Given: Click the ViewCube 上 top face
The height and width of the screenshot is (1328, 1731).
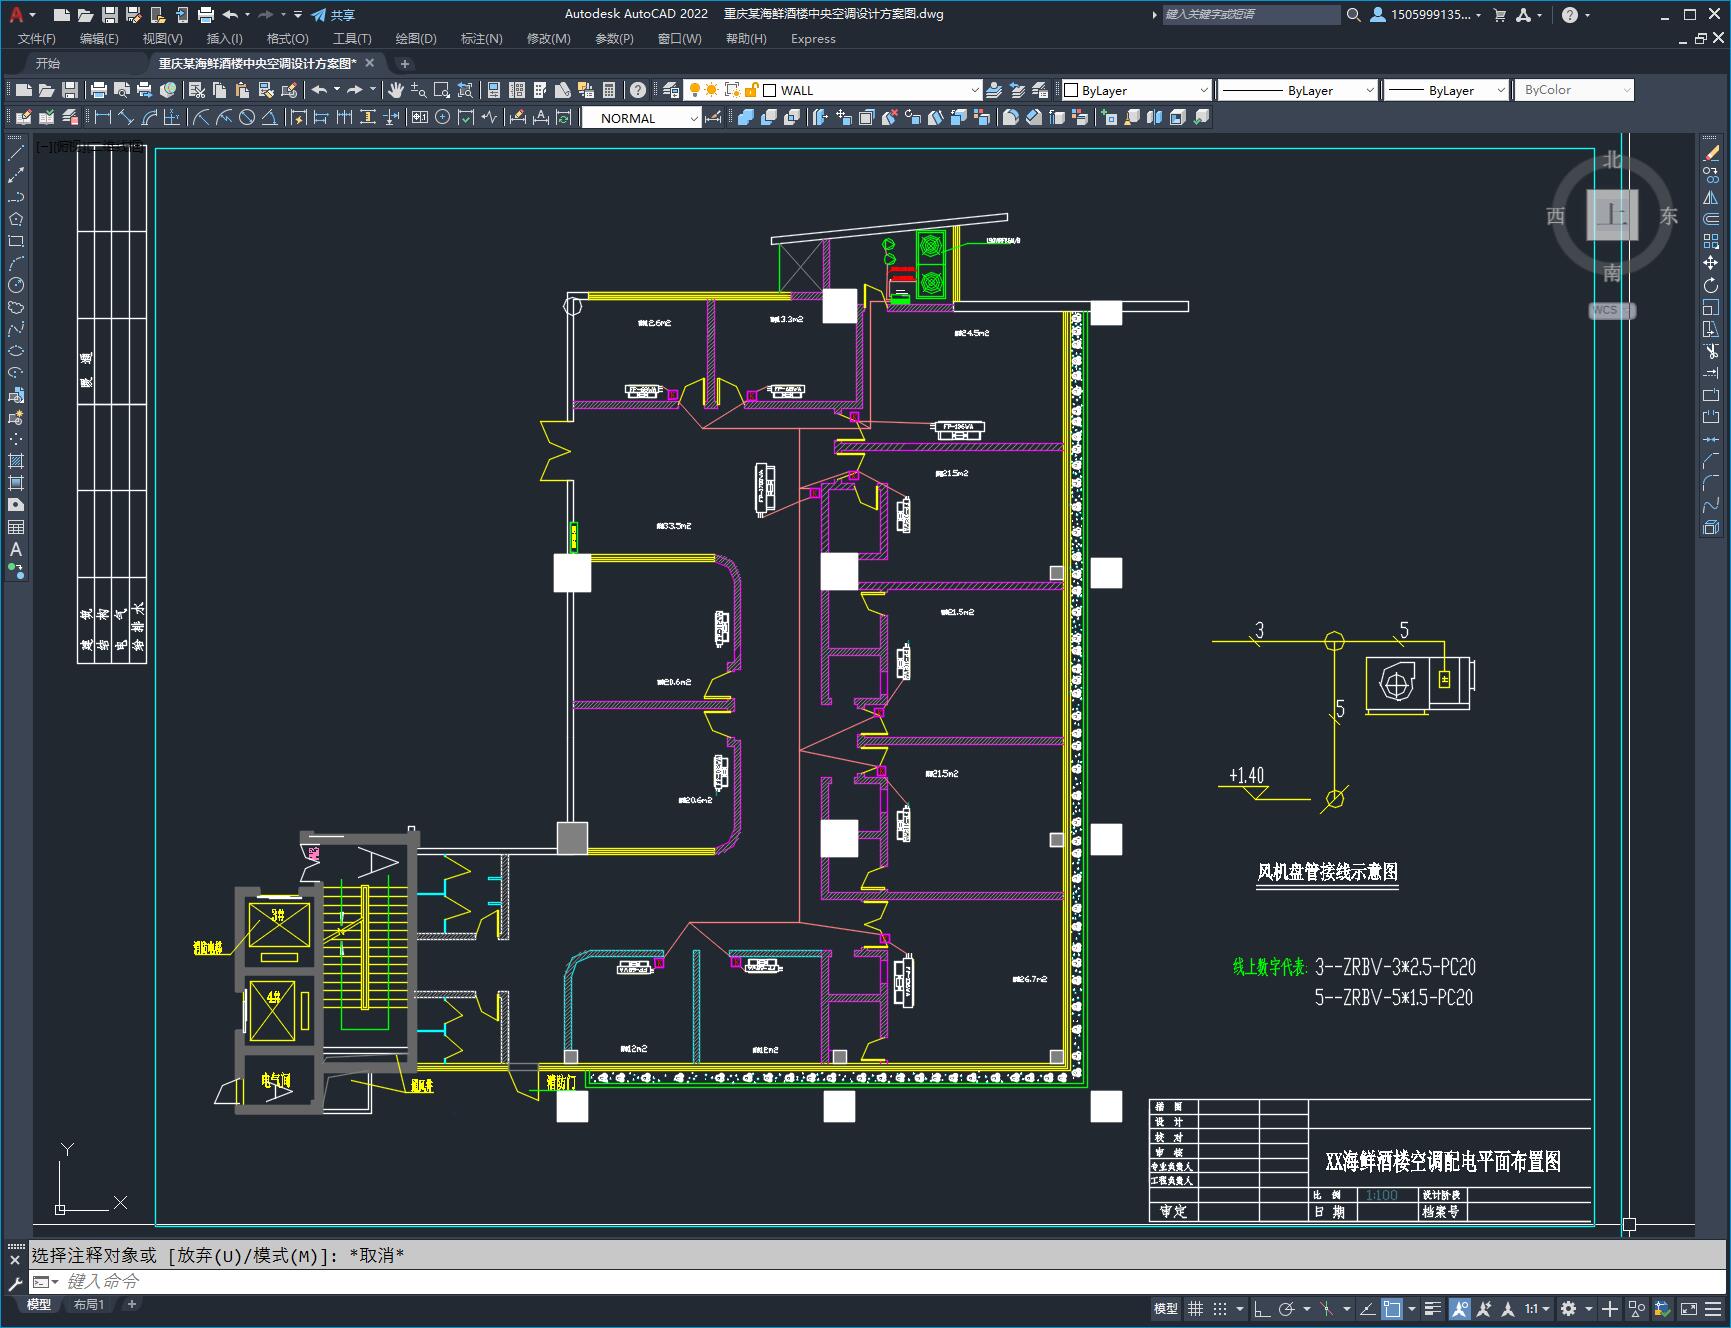Looking at the screenshot, I should [x=1612, y=215].
